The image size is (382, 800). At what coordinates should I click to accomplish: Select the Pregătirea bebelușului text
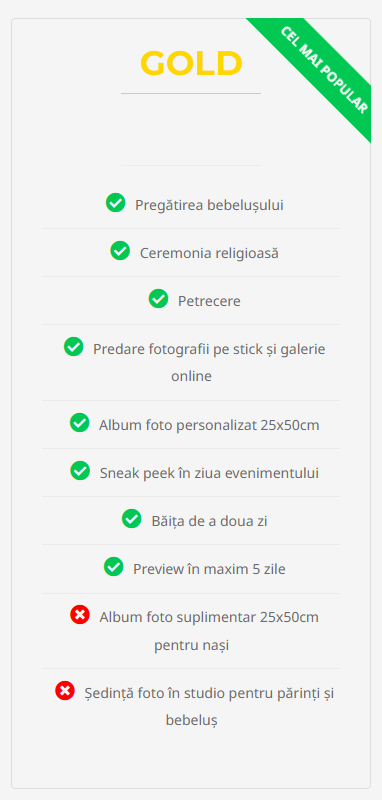(209, 205)
